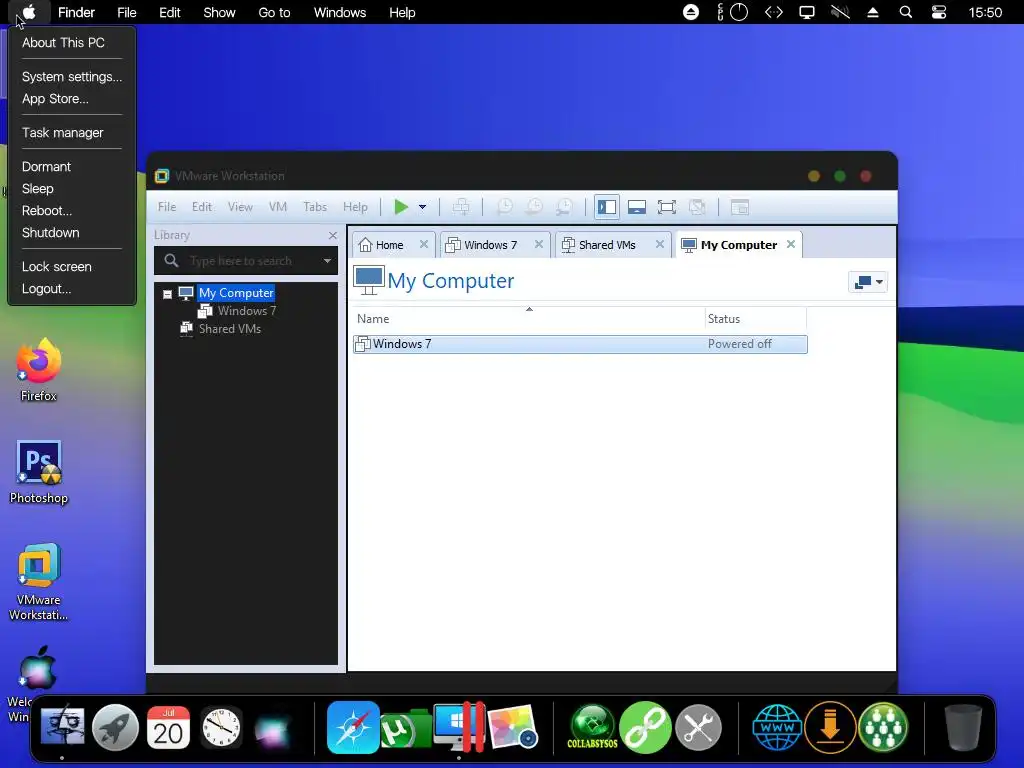The image size is (1024, 768).
Task: Sort by the Name column header
Action: (529, 319)
